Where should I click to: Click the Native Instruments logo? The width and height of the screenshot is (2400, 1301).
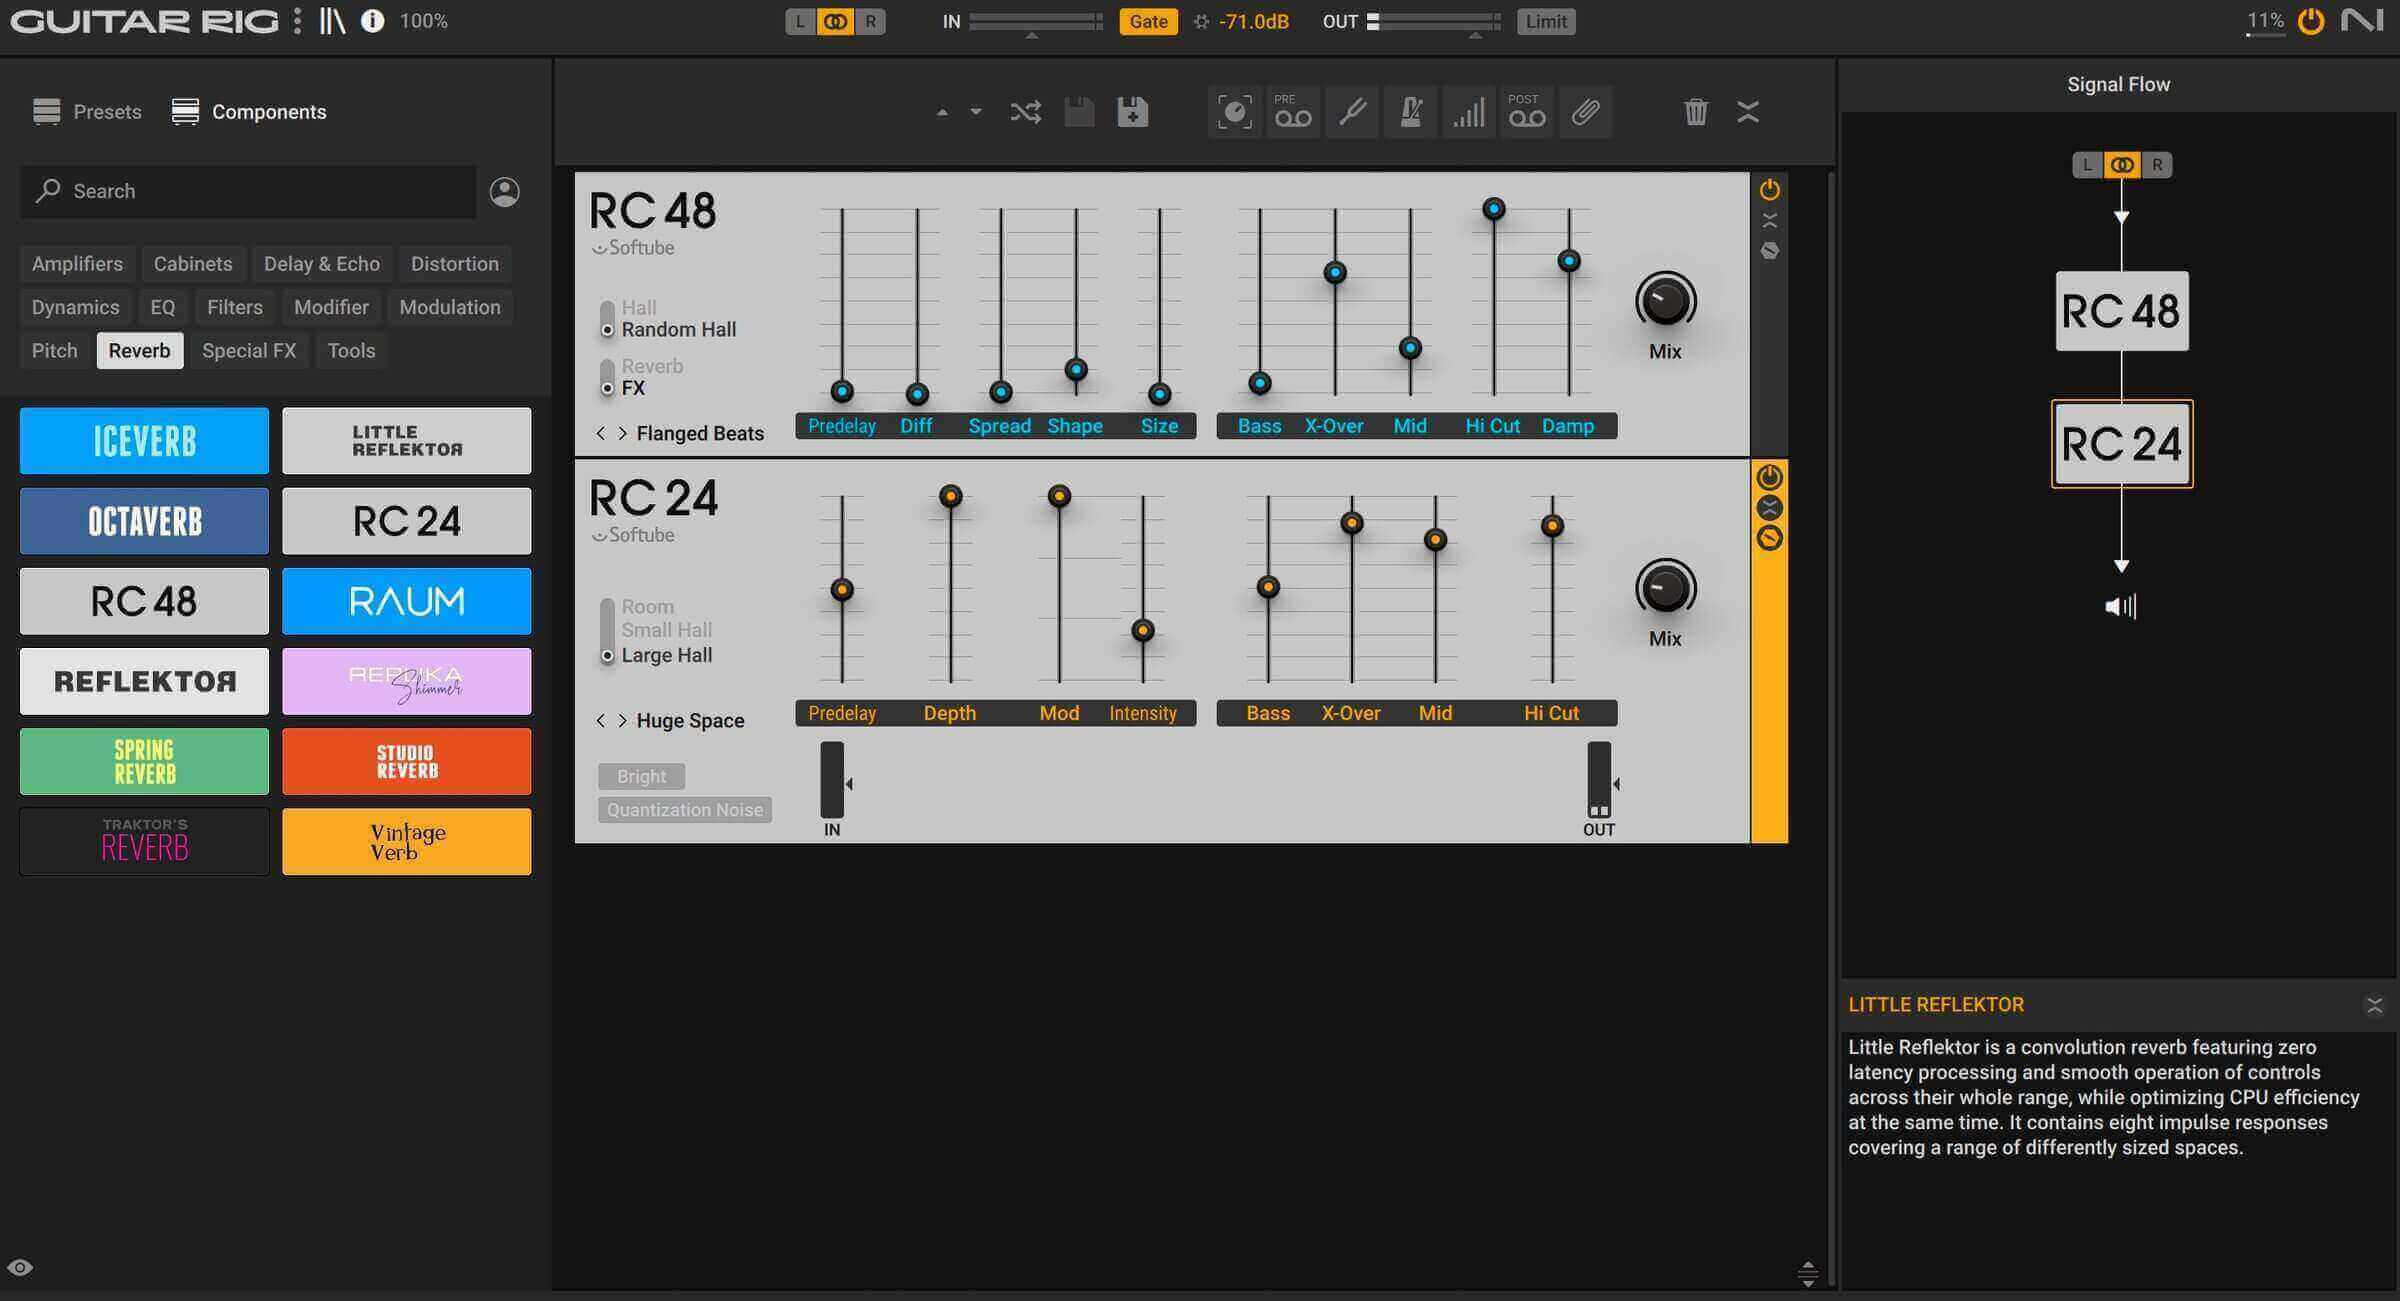pyautogui.click(x=2363, y=21)
